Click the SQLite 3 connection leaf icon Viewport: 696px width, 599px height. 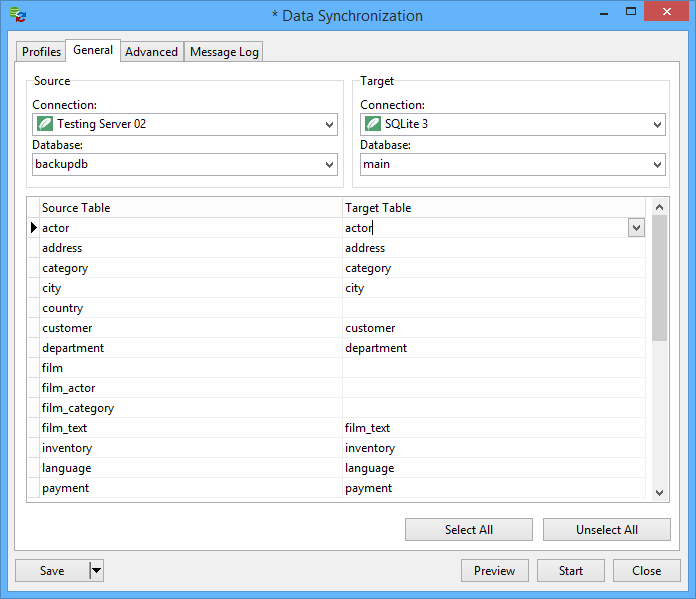(x=373, y=123)
